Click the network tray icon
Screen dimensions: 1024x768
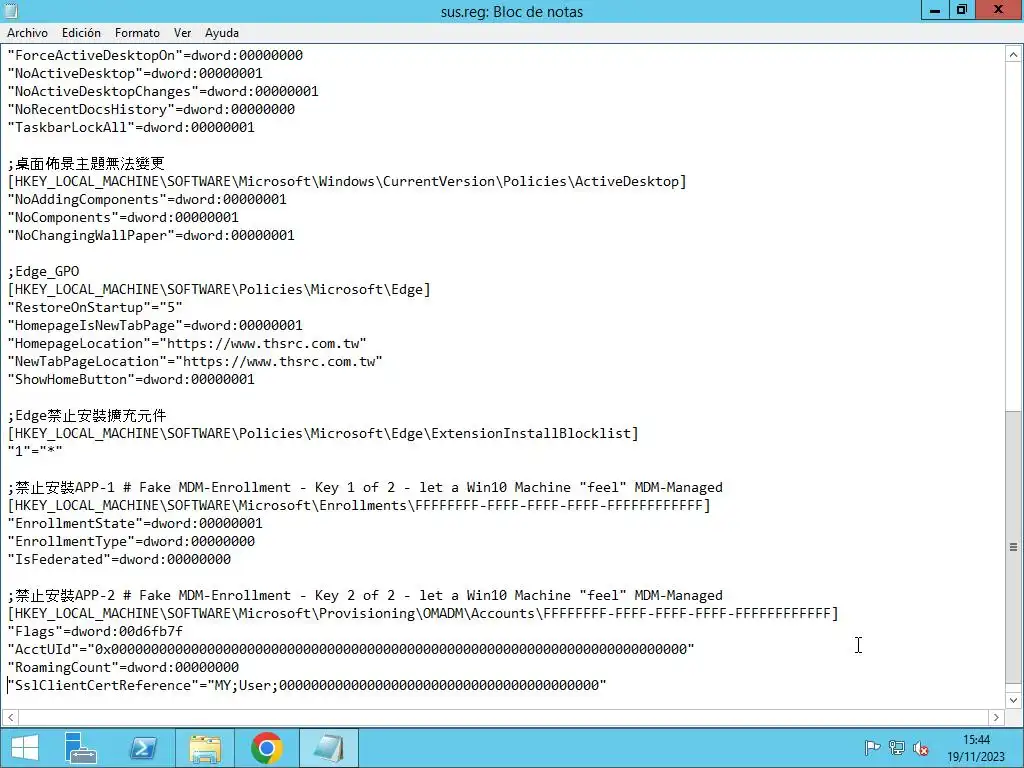click(897, 748)
